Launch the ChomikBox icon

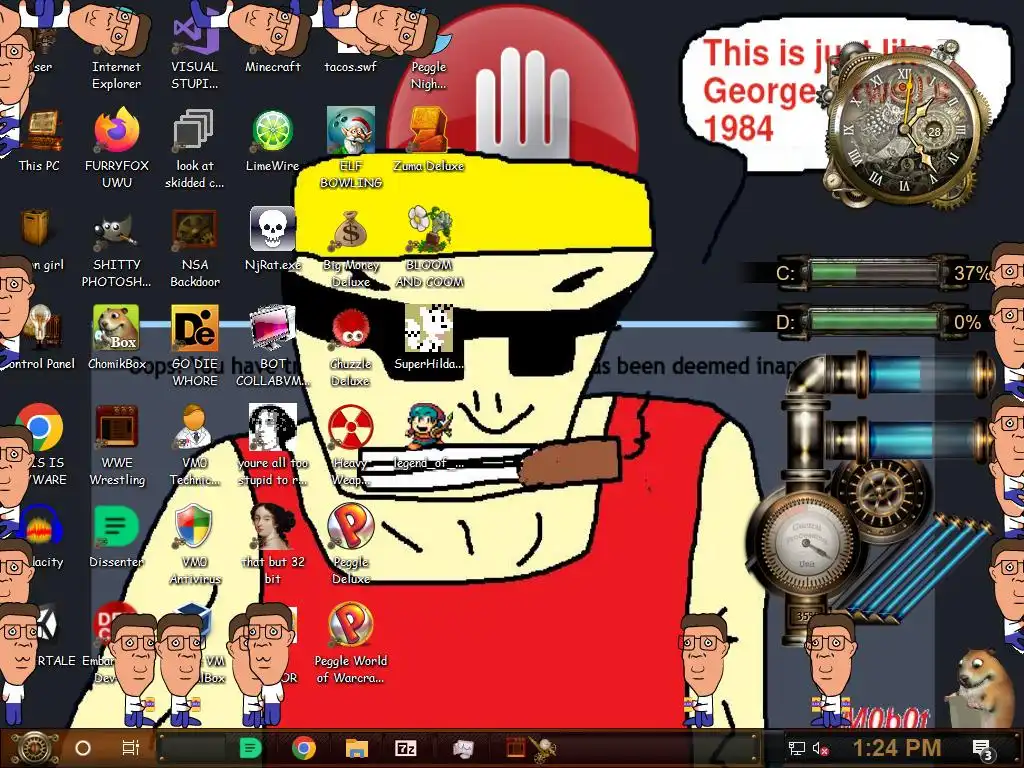(117, 336)
